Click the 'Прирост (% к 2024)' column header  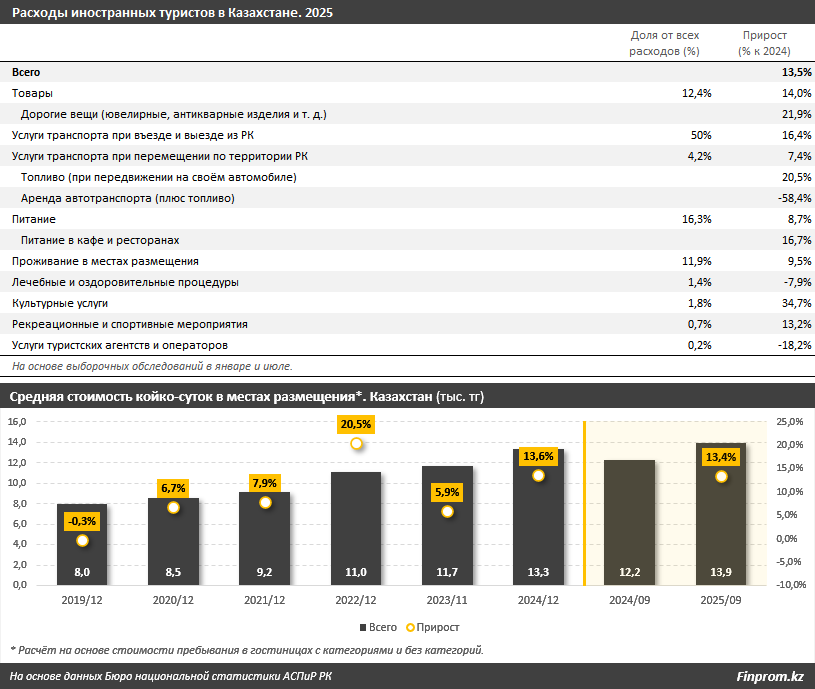click(x=764, y=43)
